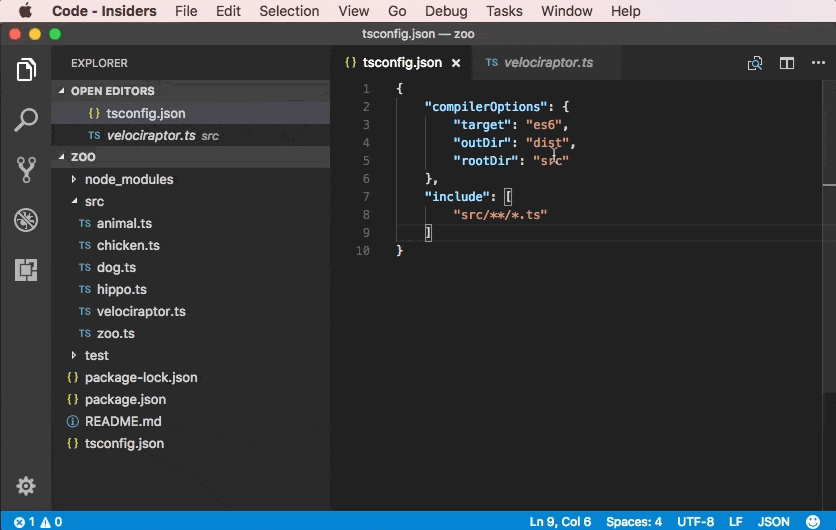Open the Explorer view in activity bar
836x530 pixels.
pos(26,70)
